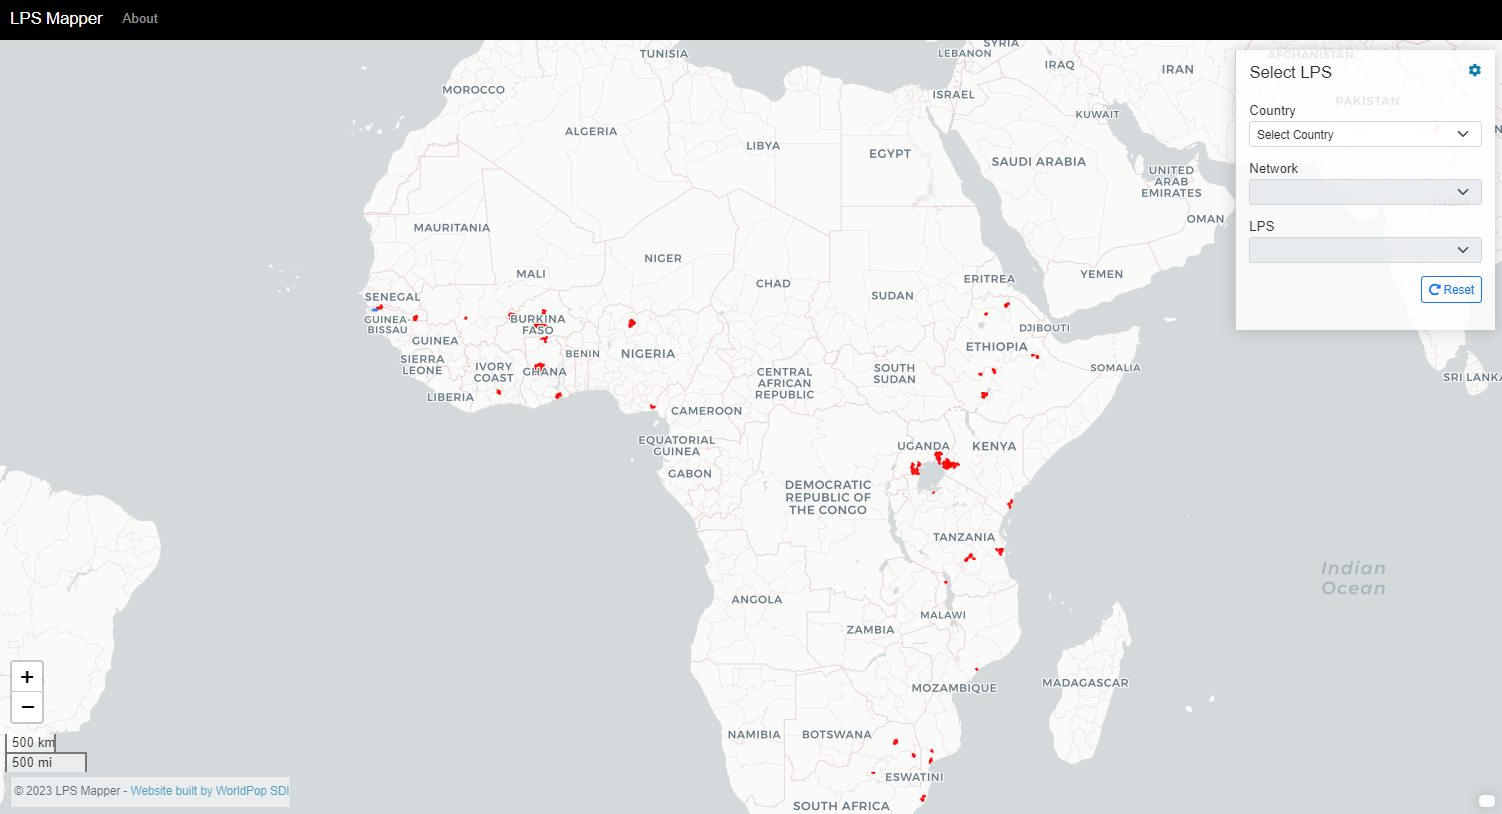Image resolution: width=1502 pixels, height=814 pixels.
Task: Open the Select Country dropdown
Action: point(1365,133)
